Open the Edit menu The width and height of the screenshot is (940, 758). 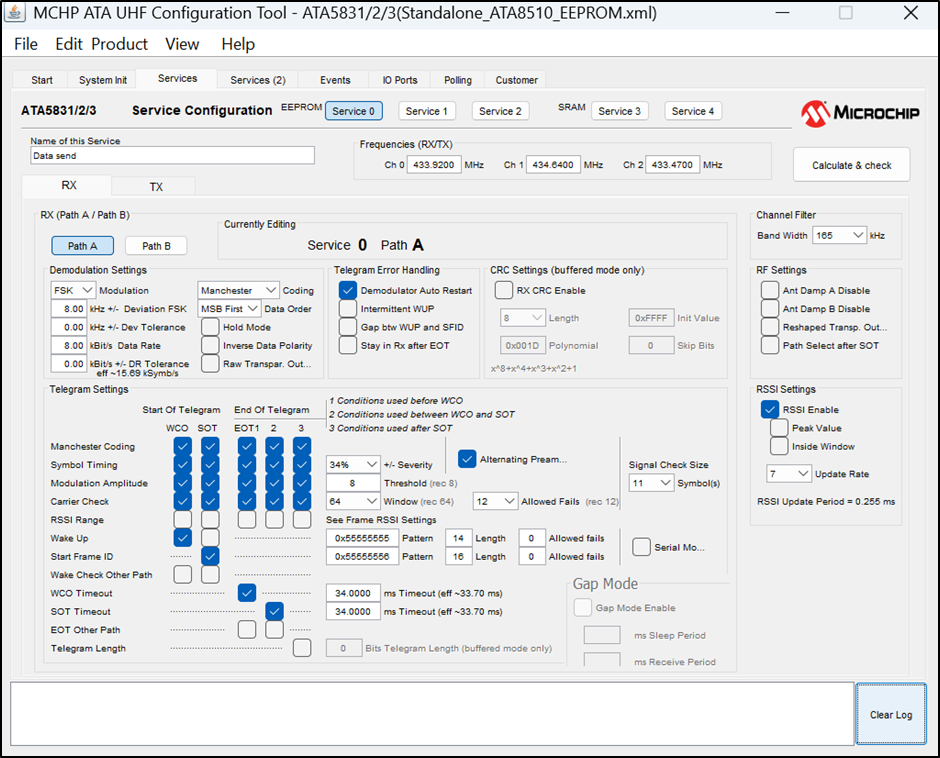[x=69, y=44]
